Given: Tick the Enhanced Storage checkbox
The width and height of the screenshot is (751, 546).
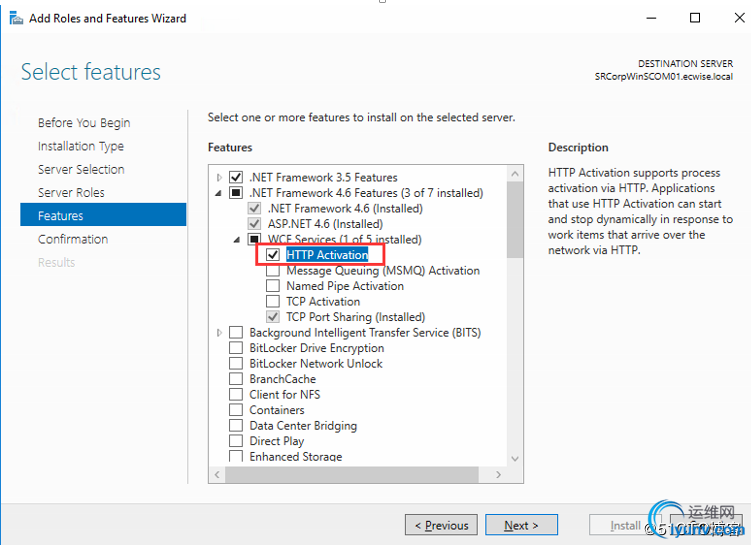Looking at the screenshot, I should (236, 456).
